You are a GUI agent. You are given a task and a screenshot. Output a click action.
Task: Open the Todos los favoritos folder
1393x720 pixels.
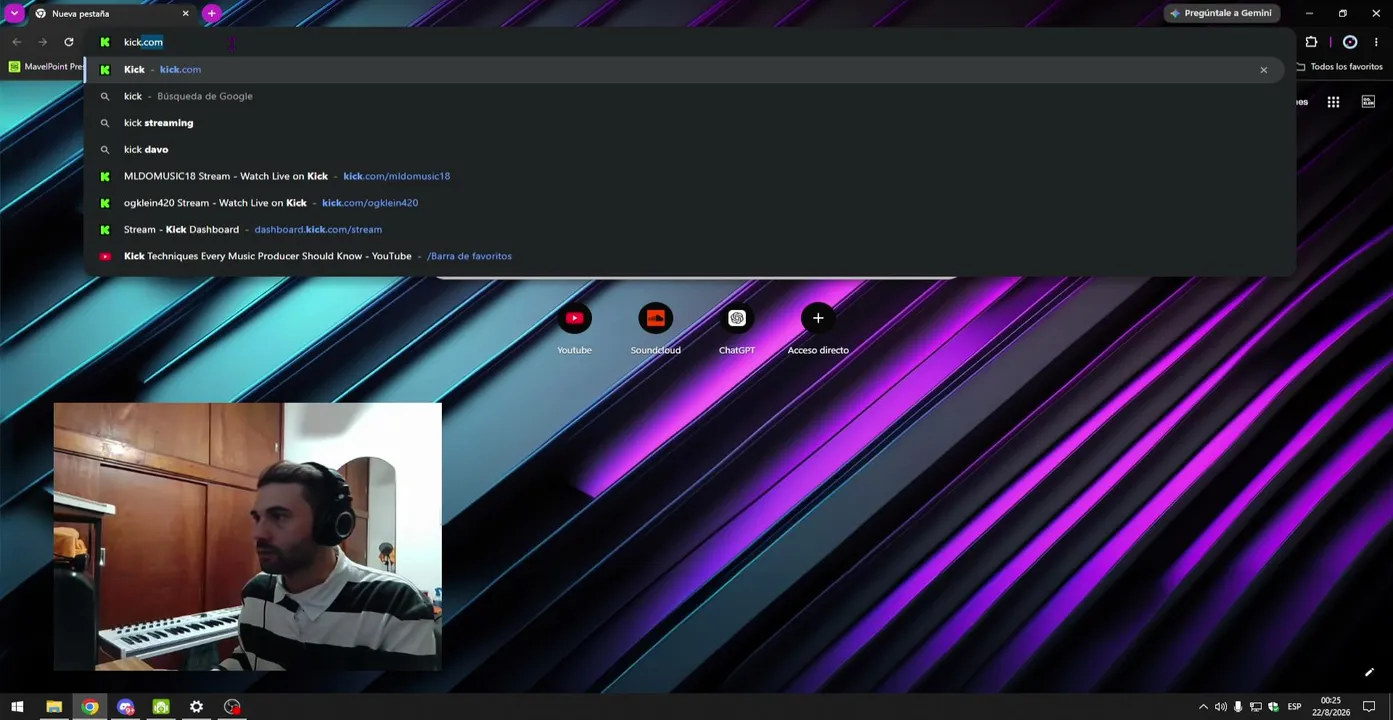[1340, 67]
